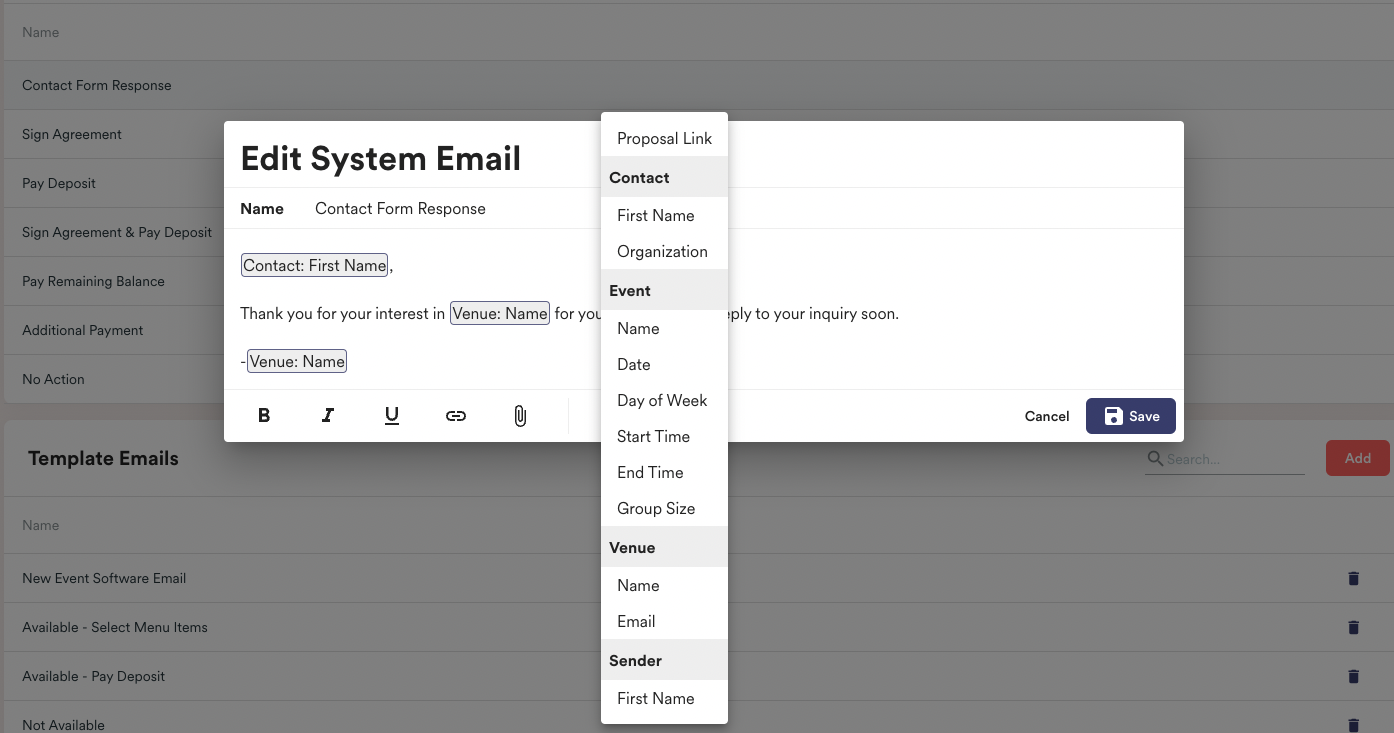Save the edited system email
Image resolution: width=1394 pixels, height=733 pixels.
pos(1130,415)
